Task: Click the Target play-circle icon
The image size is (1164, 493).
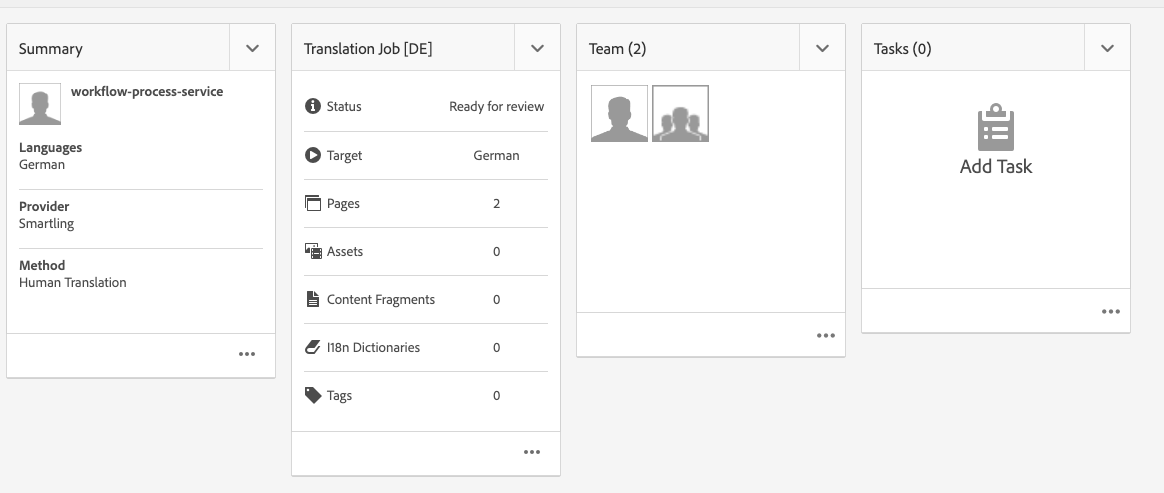Action: click(x=313, y=155)
